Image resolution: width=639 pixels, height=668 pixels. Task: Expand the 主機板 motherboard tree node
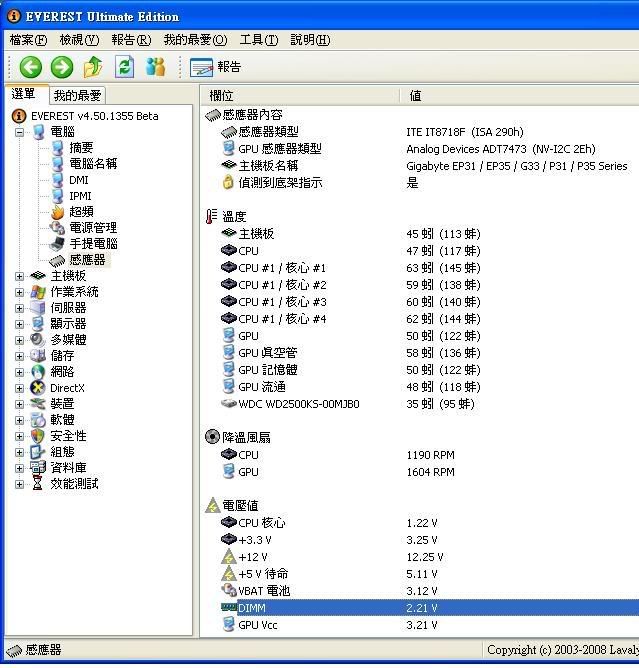click(19, 276)
